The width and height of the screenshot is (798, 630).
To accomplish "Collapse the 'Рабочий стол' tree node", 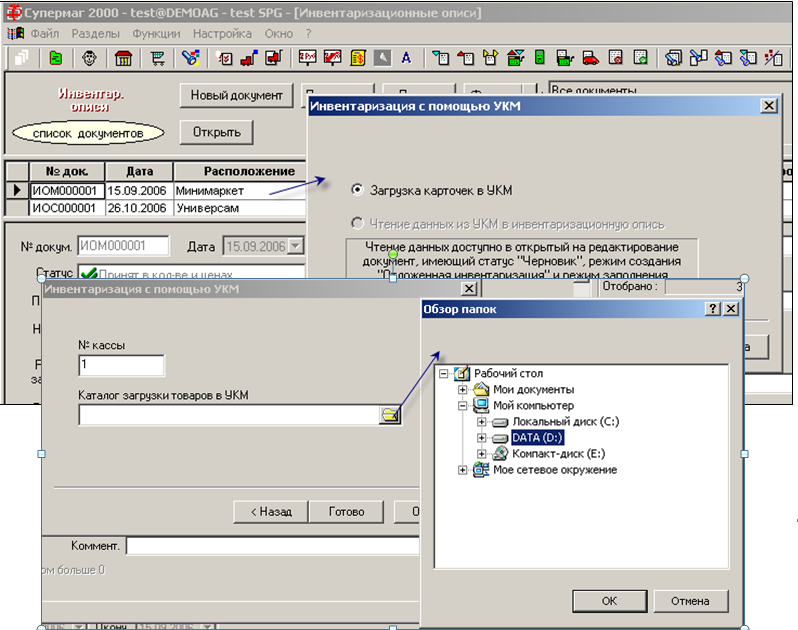I will pos(444,374).
